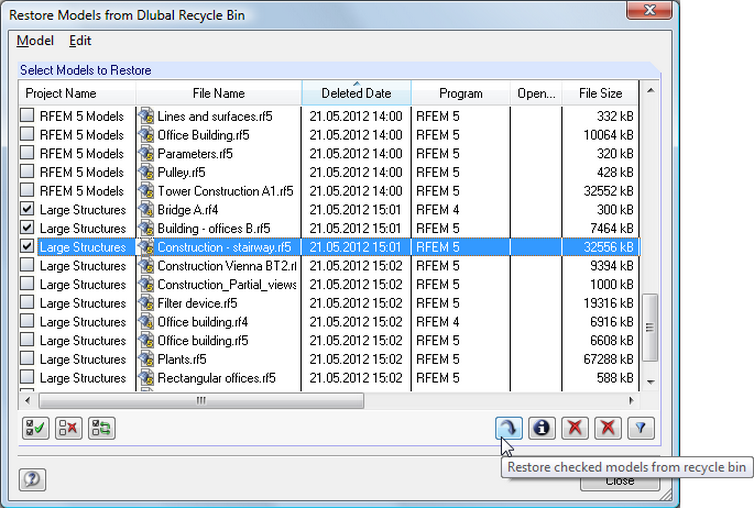The width and height of the screenshot is (755, 508).
Task: Open the help question mark button
Action: [32, 479]
